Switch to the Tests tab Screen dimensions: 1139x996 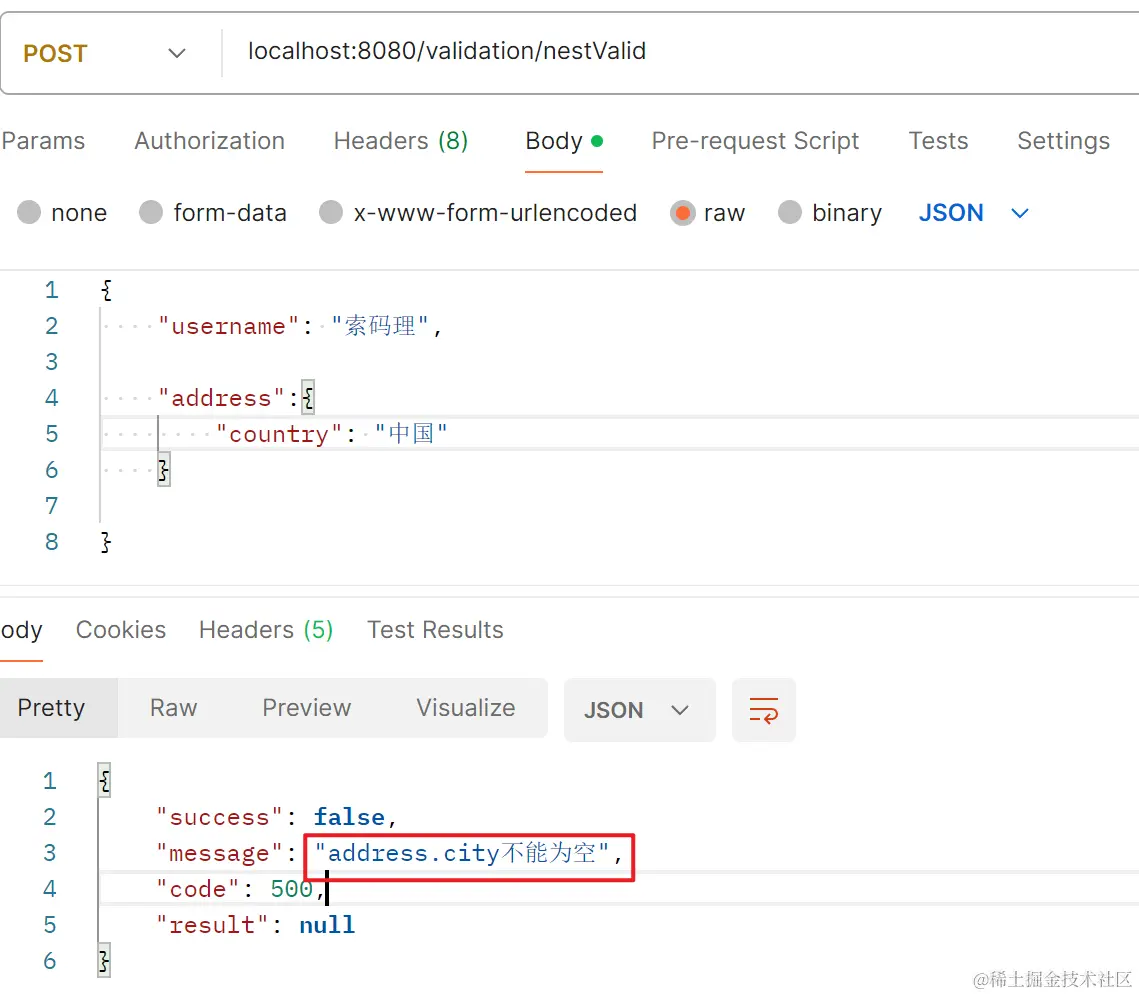pos(938,141)
